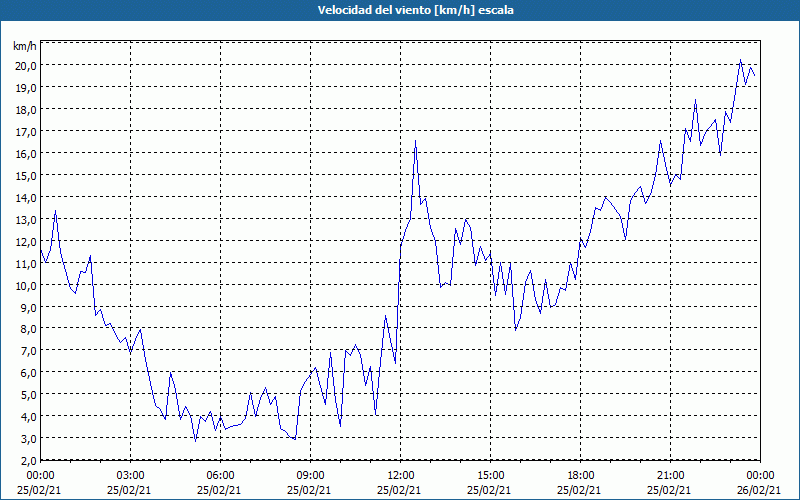Pick the '15,0' y-axis label
The width and height of the screenshot is (800, 500).
pyautogui.click(x=27, y=175)
